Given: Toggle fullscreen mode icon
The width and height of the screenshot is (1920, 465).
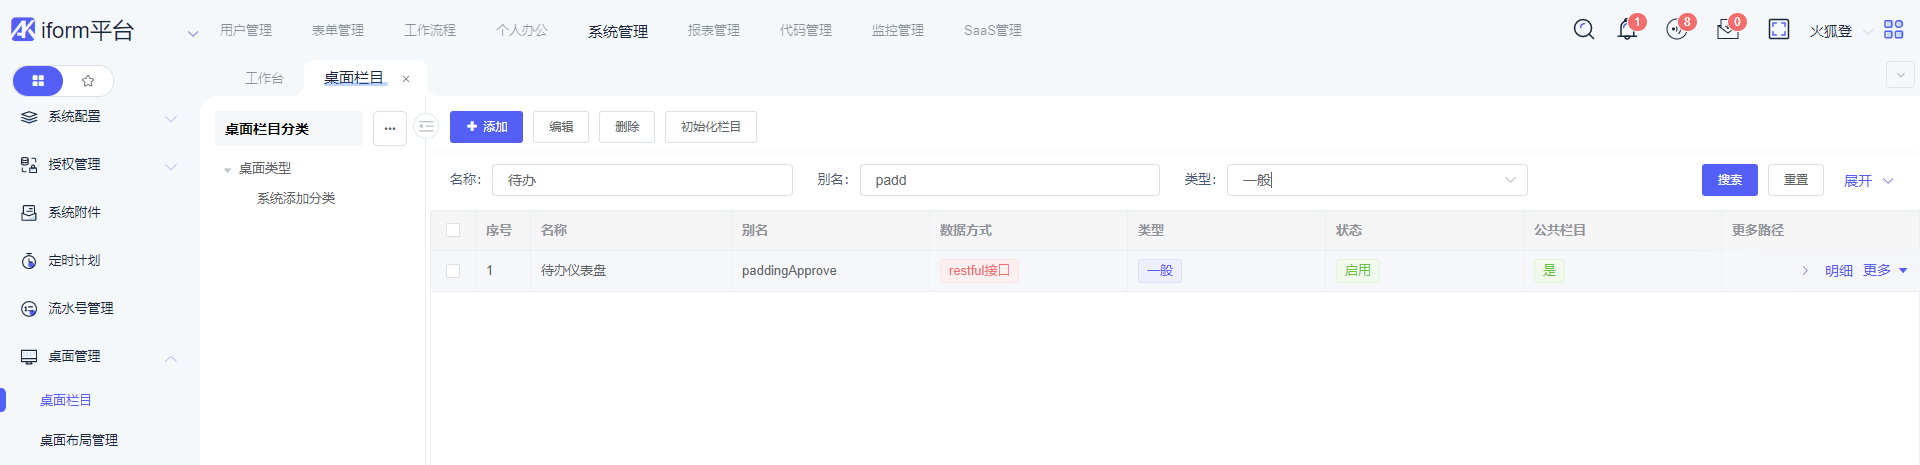Looking at the screenshot, I should 1778,30.
